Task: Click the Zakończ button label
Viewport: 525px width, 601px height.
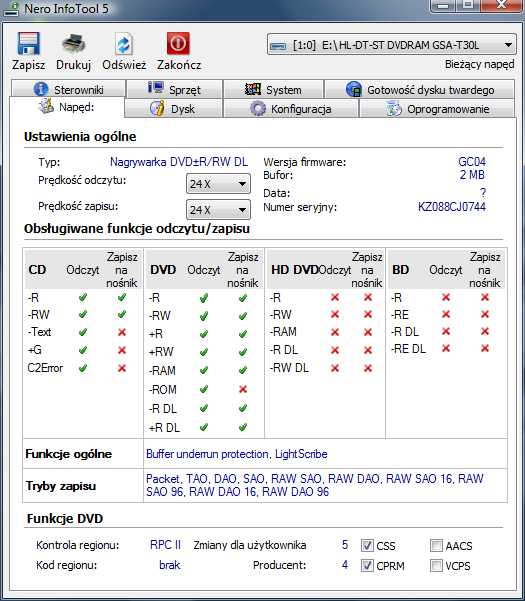Action: pos(179,65)
